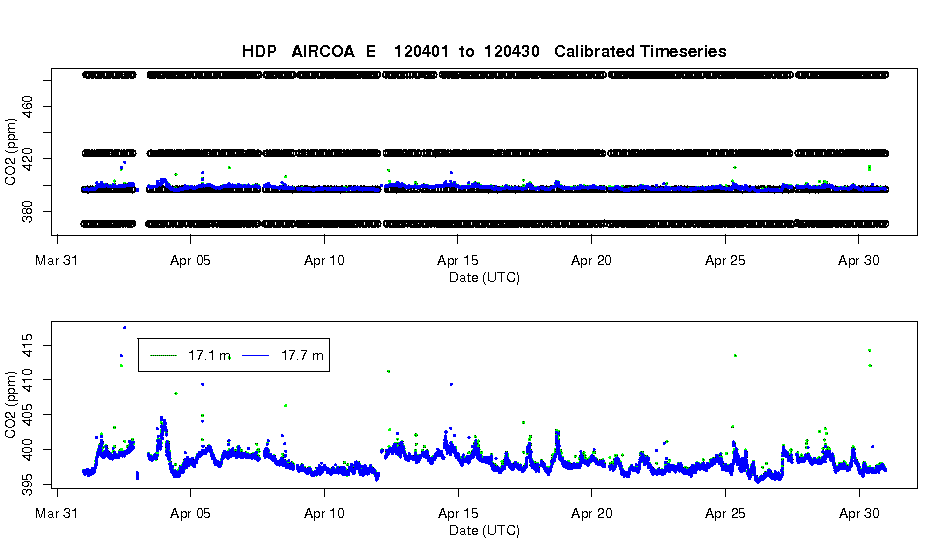Click the blue line sample in the legend
Screen dimensions: 936x540
(255, 356)
